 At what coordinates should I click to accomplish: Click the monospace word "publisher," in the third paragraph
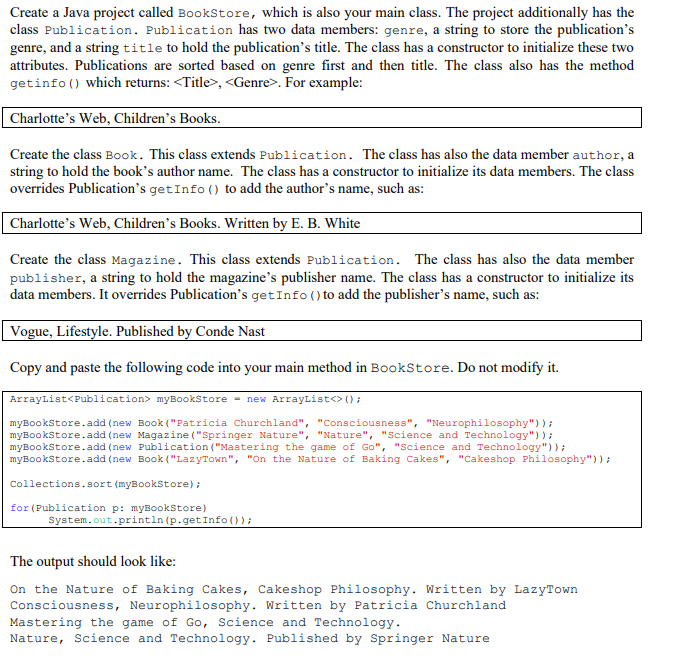pos(47,279)
